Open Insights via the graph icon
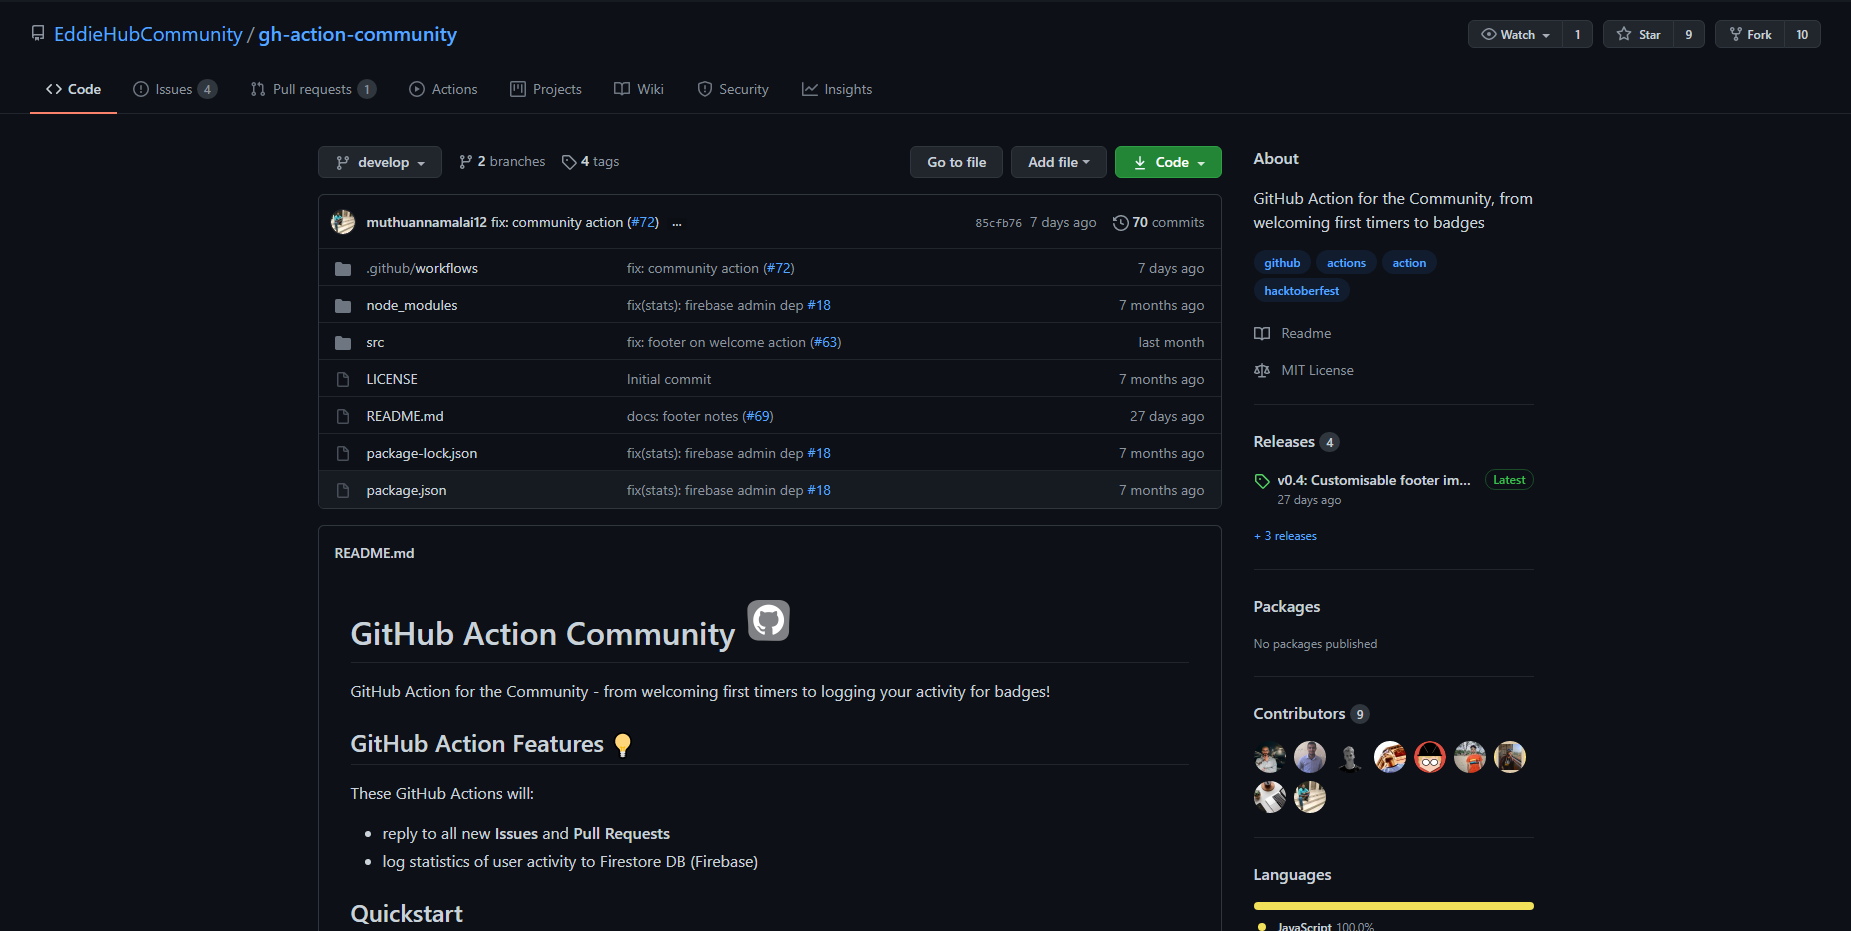 (x=810, y=89)
